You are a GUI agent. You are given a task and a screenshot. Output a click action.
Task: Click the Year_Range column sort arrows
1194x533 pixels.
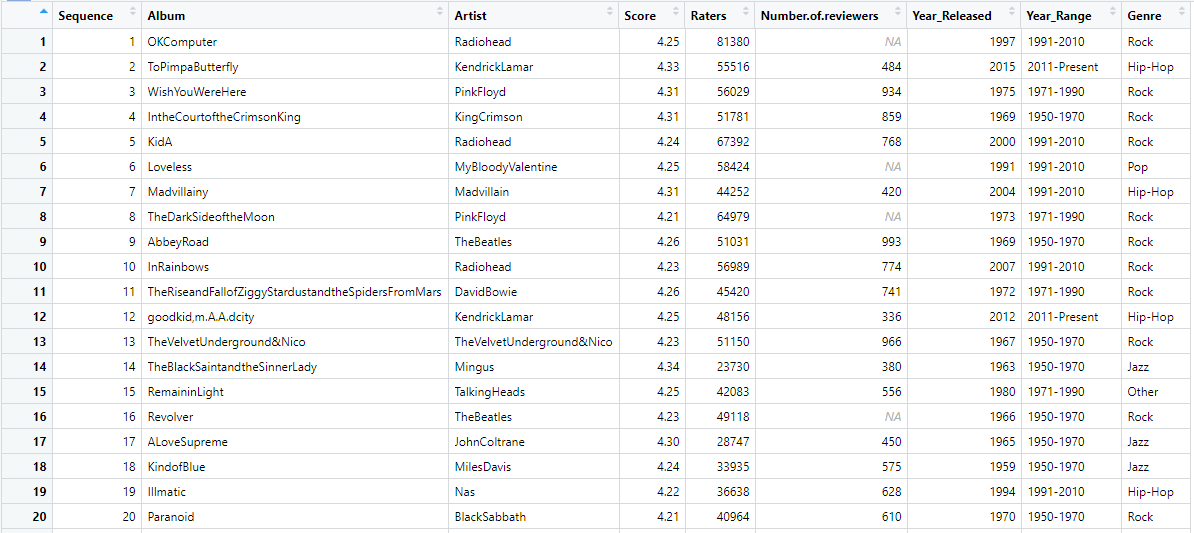click(x=1113, y=12)
